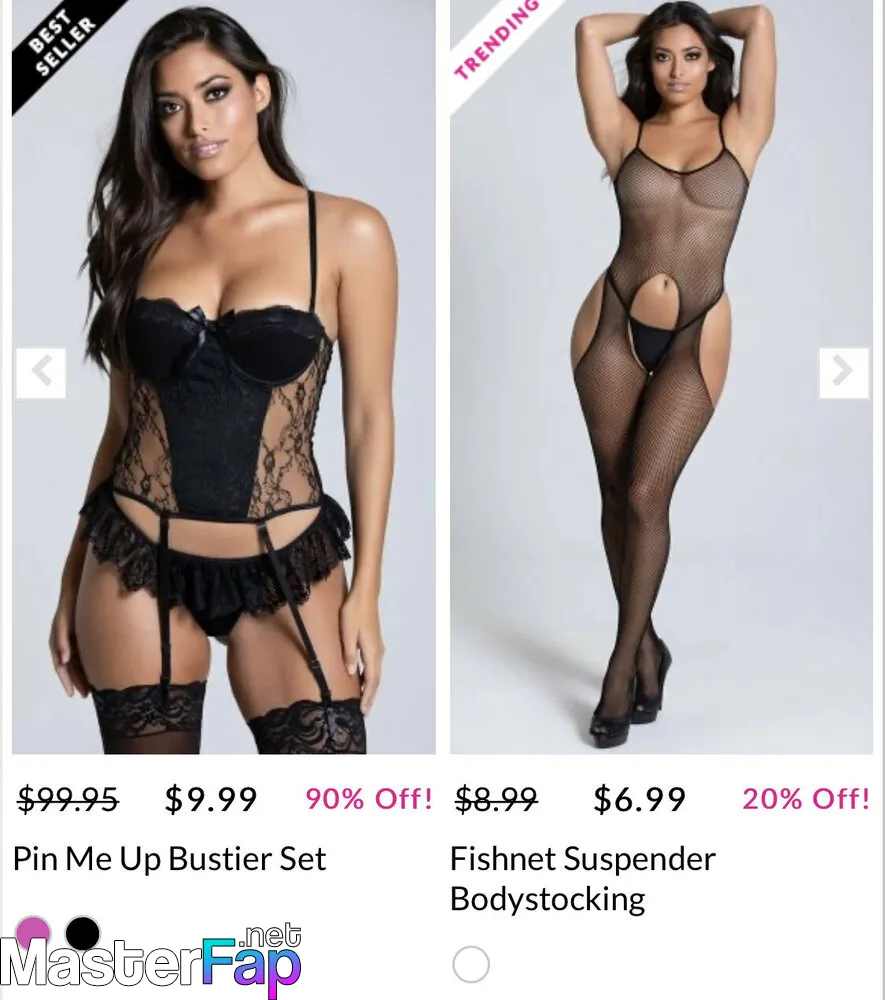The width and height of the screenshot is (885, 1000).
Task: Select the pink color swatch
Action: pyautogui.click(x=33, y=934)
